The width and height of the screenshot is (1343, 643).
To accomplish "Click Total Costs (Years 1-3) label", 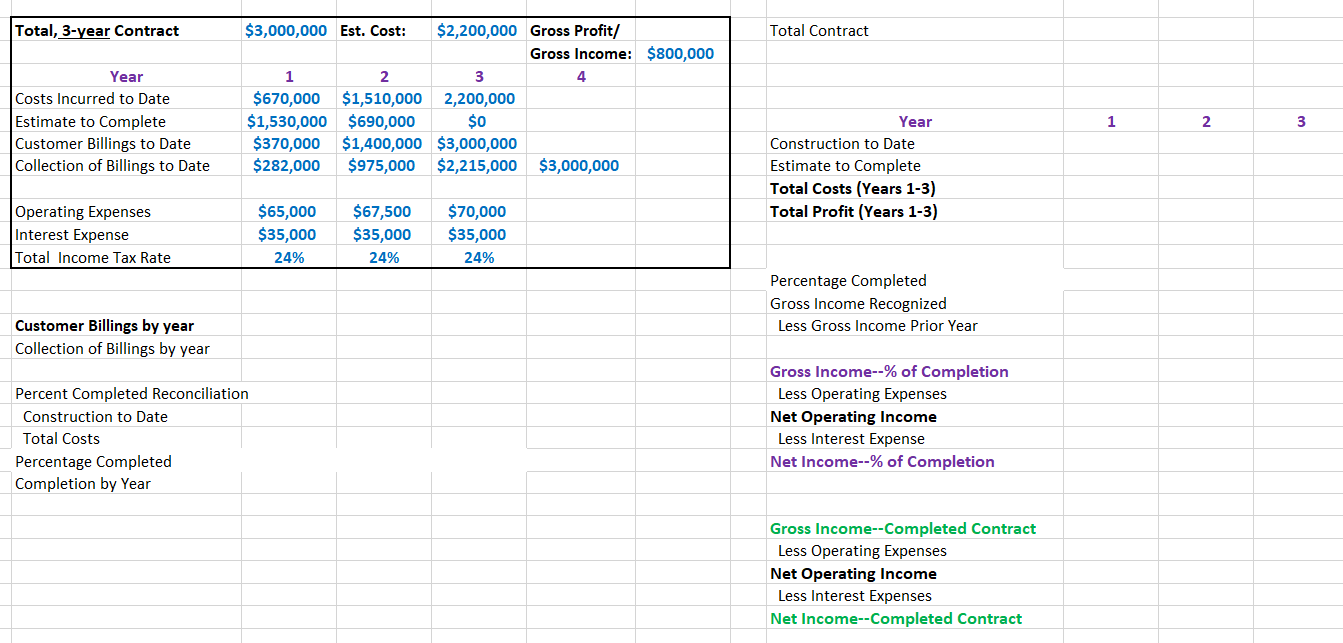I will 851,188.
